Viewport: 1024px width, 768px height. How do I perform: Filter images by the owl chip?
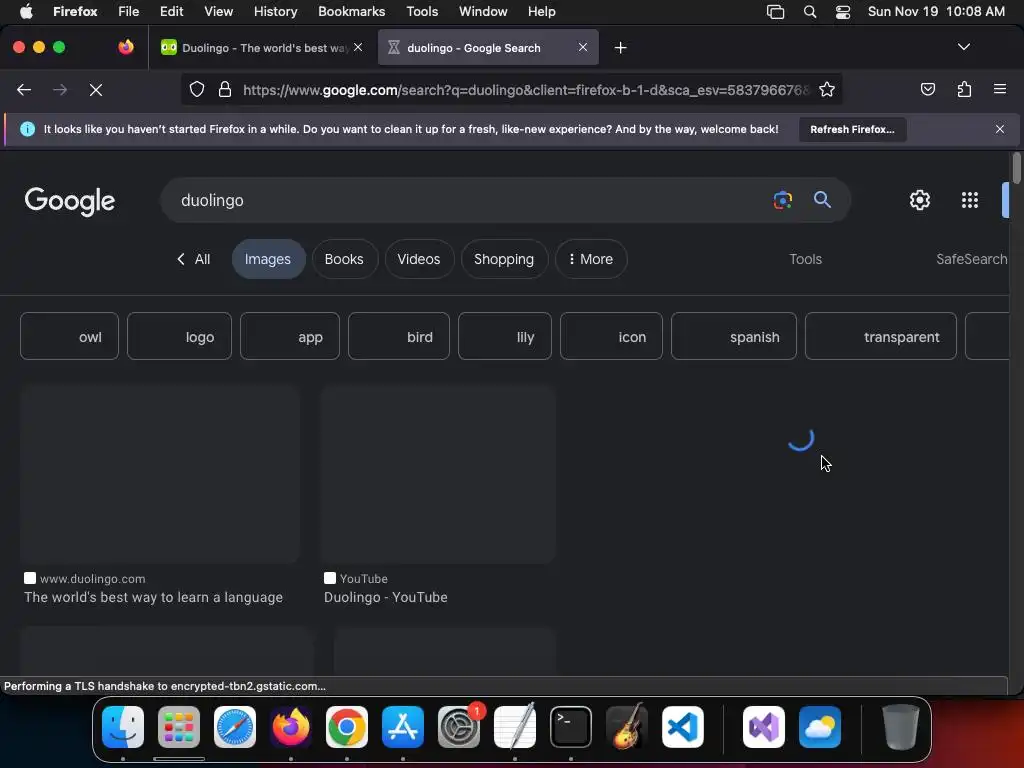(69, 336)
